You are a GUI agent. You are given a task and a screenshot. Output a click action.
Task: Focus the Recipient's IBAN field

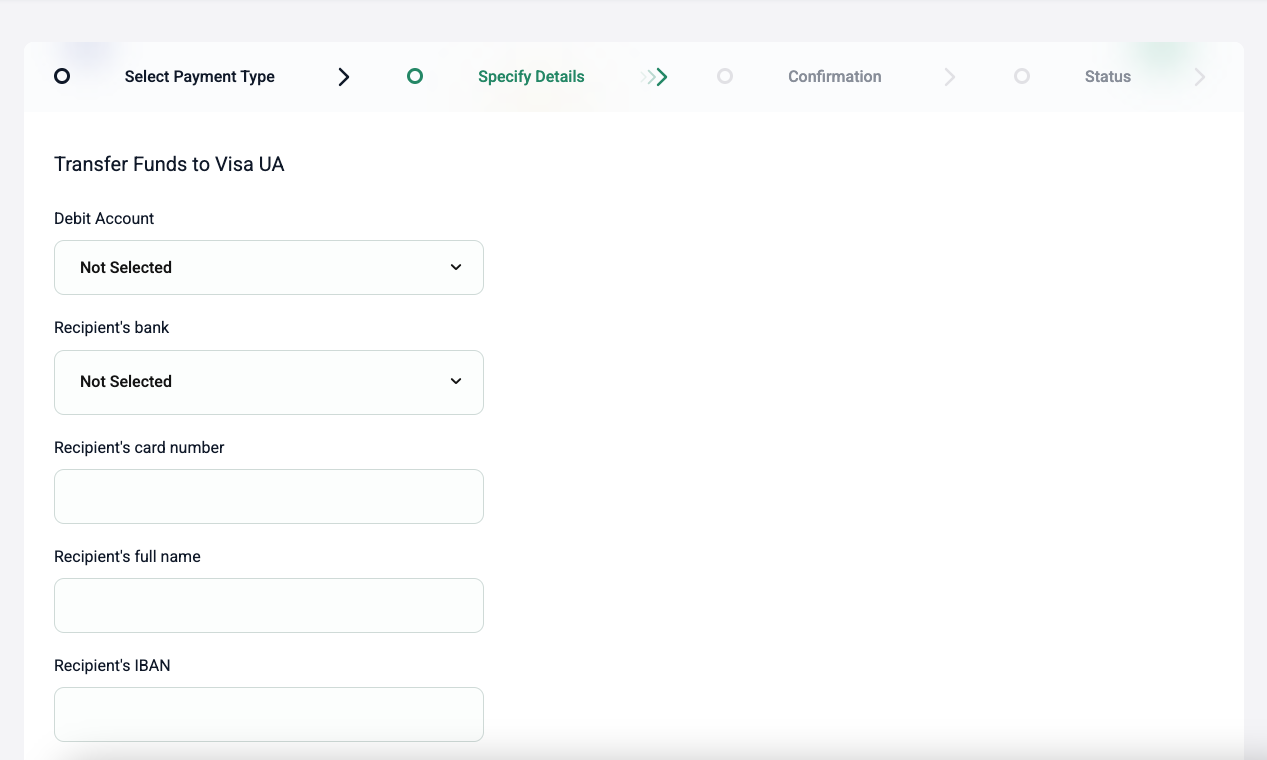tap(269, 714)
